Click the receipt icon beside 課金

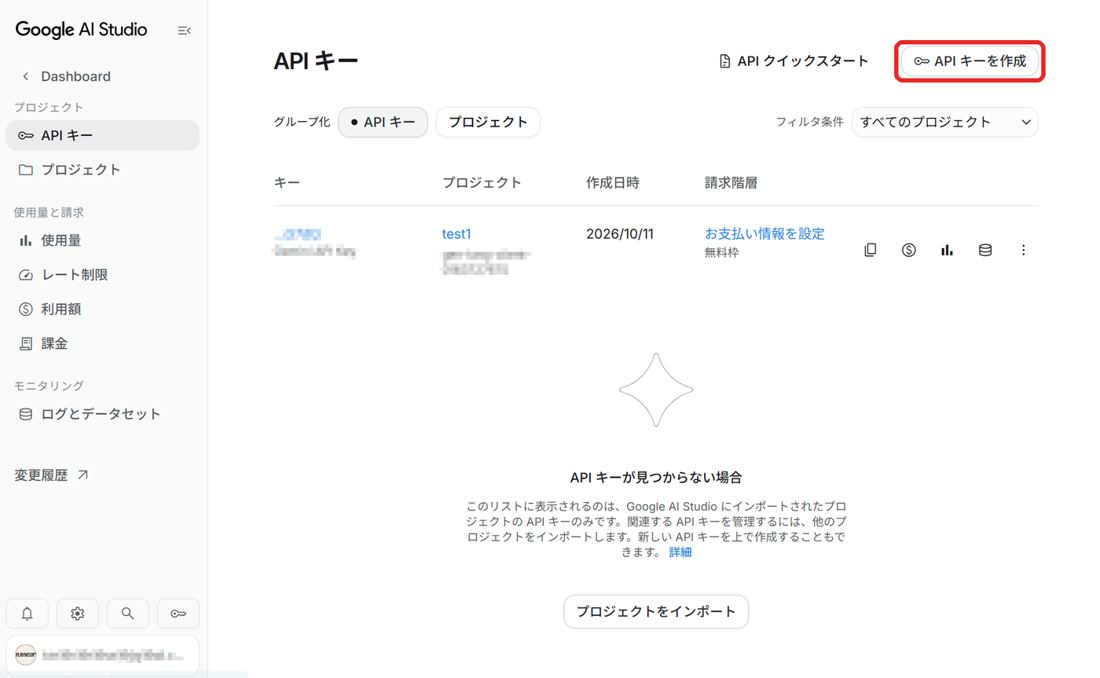pyautogui.click(x=26, y=343)
